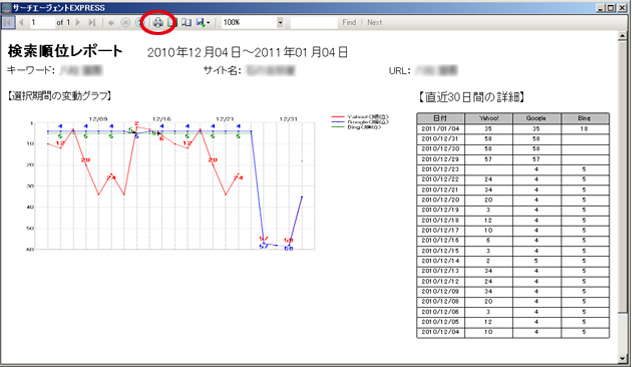Maximize the サーチエージェントEXPRESS window
The image size is (632, 367).
(611, 8)
